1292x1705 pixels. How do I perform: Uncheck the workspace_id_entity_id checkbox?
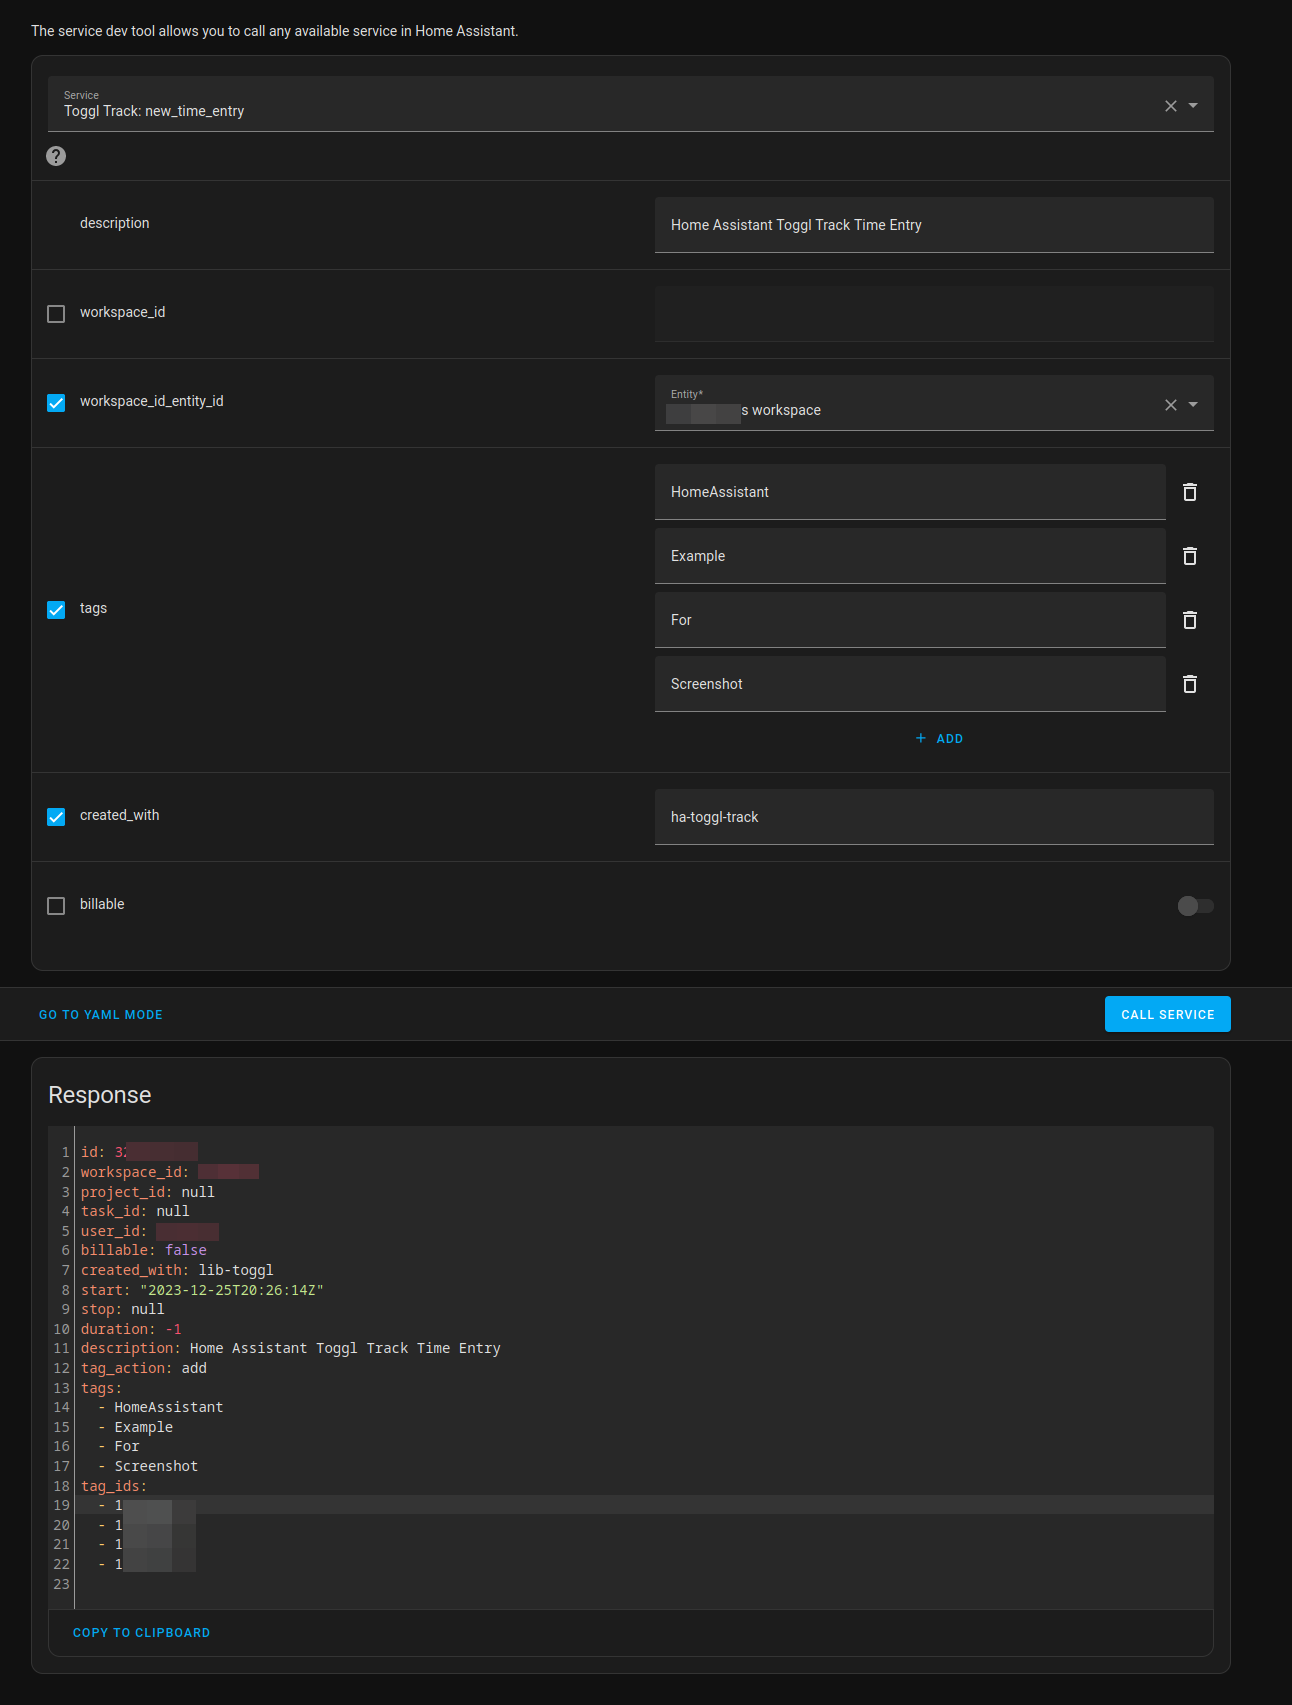point(56,403)
